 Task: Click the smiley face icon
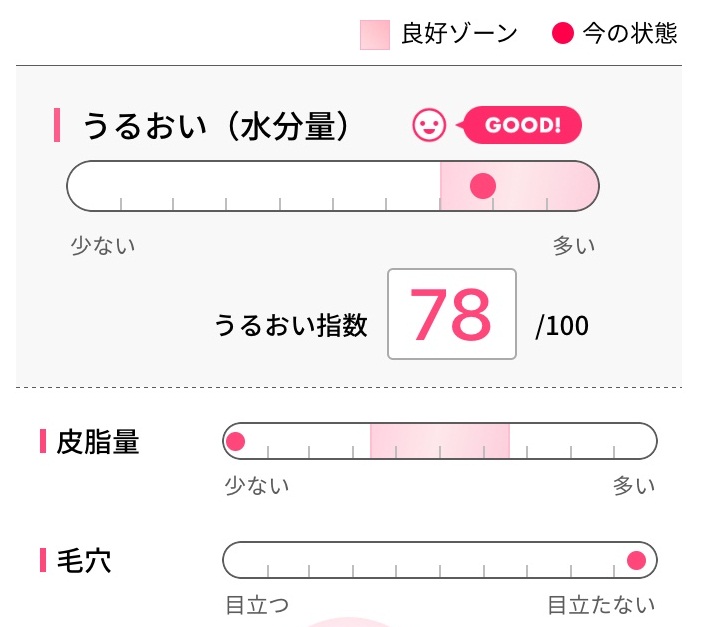[x=429, y=125]
